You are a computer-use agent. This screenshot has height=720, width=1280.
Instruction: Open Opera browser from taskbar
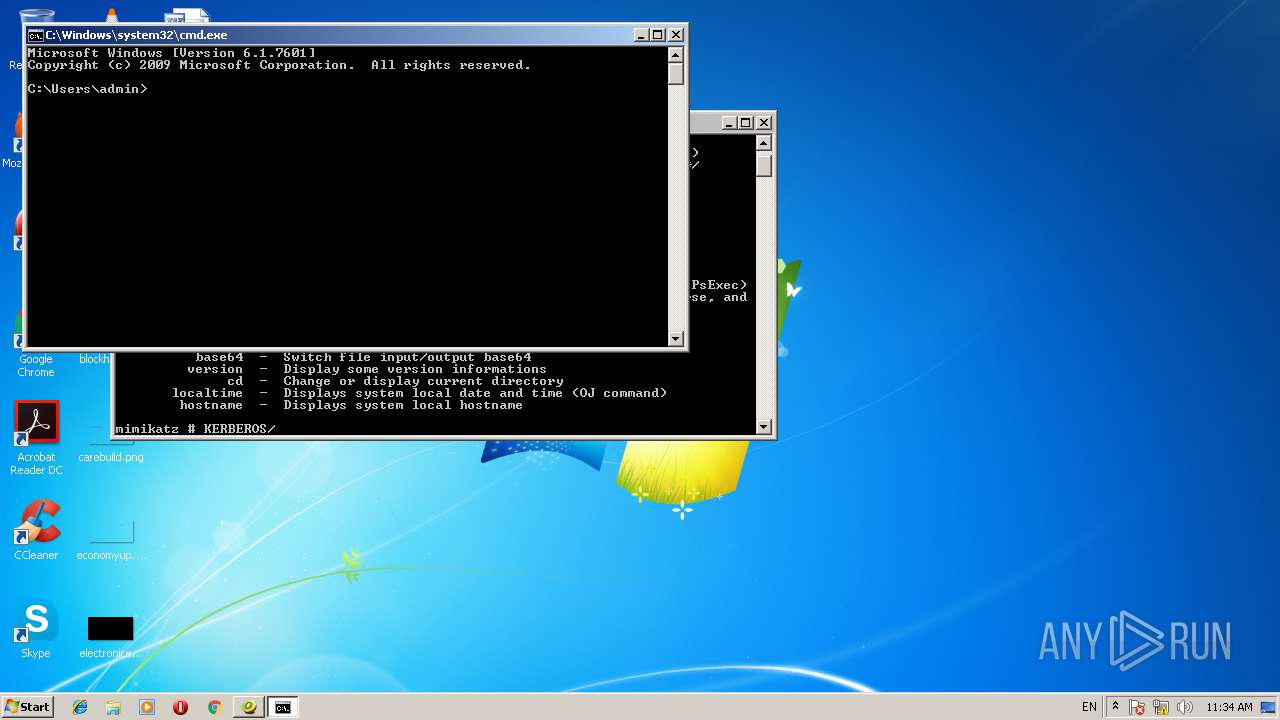pyautogui.click(x=180, y=707)
